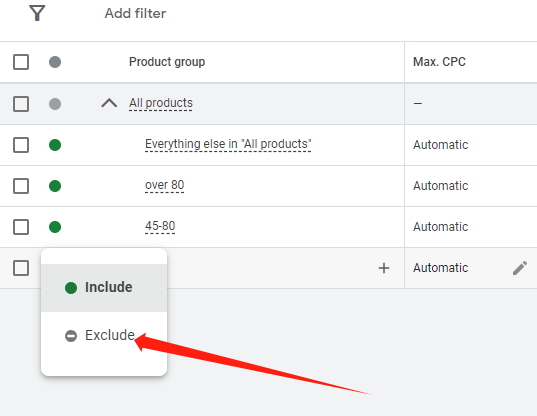Choose Include from the status menu
The width and height of the screenshot is (537, 416).
104,288
